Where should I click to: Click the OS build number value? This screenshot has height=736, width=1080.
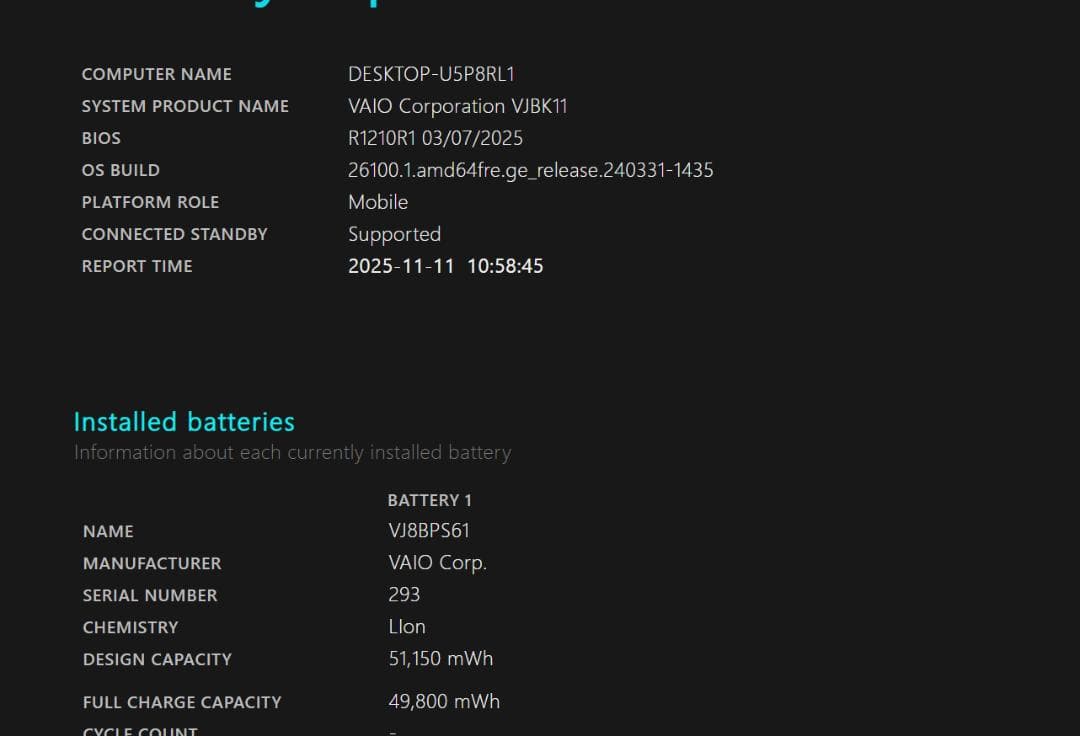[x=530, y=170]
